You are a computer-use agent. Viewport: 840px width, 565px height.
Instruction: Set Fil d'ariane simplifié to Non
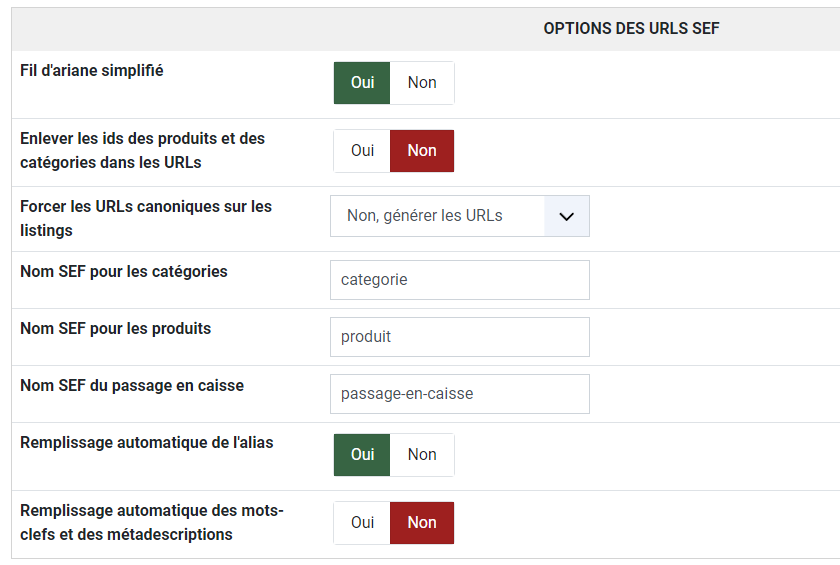422,83
